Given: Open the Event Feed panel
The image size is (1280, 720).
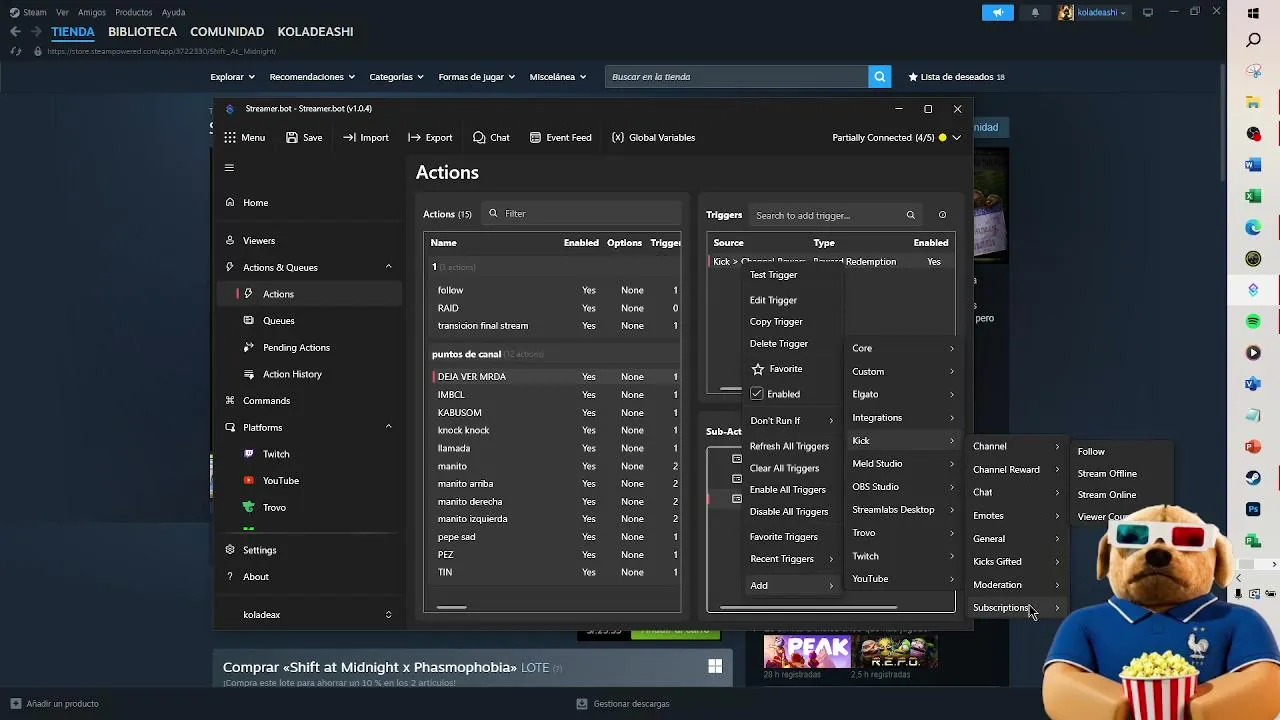Looking at the screenshot, I should point(560,138).
